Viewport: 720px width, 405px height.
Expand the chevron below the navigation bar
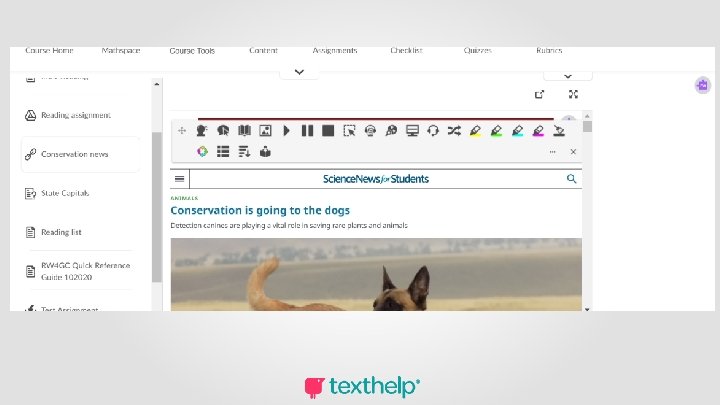[x=299, y=72]
